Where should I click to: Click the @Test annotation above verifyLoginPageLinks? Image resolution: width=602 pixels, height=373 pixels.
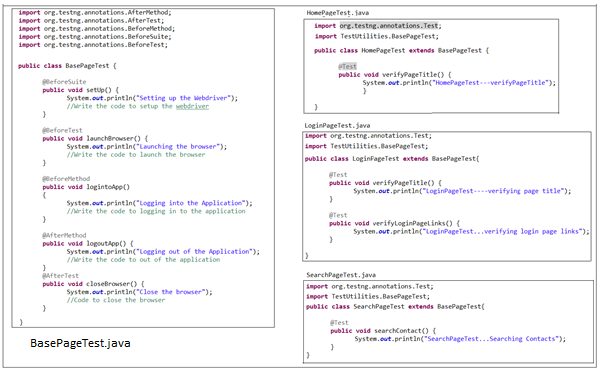[338, 215]
